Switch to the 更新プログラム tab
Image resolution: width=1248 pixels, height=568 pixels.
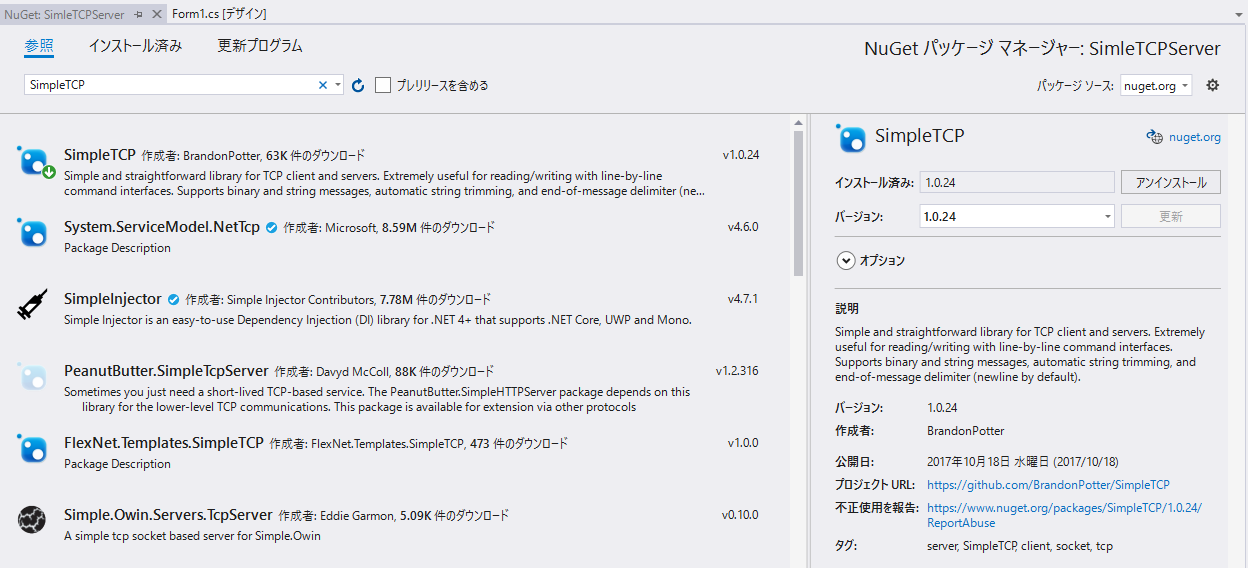[260, 46]
